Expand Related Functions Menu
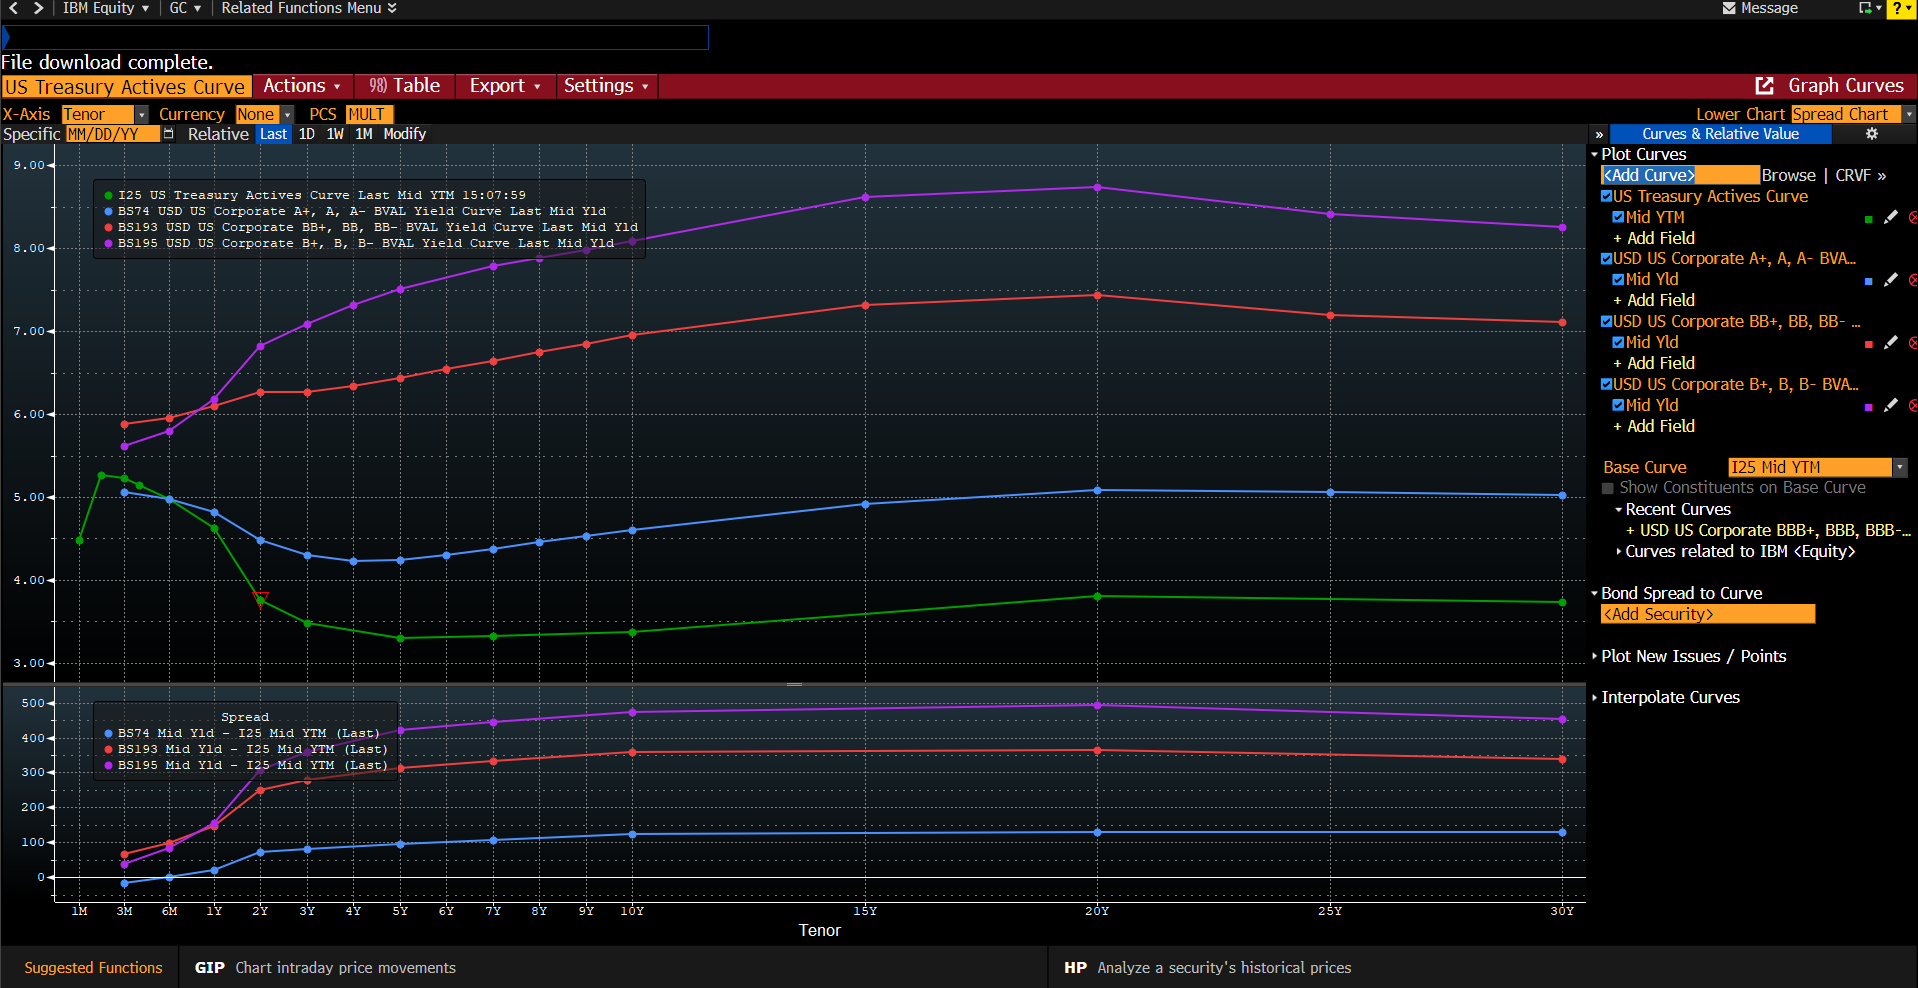The height and width of the screenshot is (988, 1918). click(x=309, y=8)
